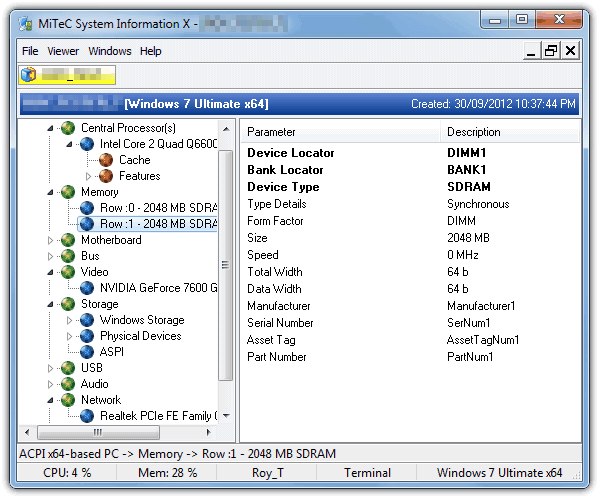Screen dimensions: 599x497
Task: Click the Row :0 memory module icon
Action: pos(87,208)
